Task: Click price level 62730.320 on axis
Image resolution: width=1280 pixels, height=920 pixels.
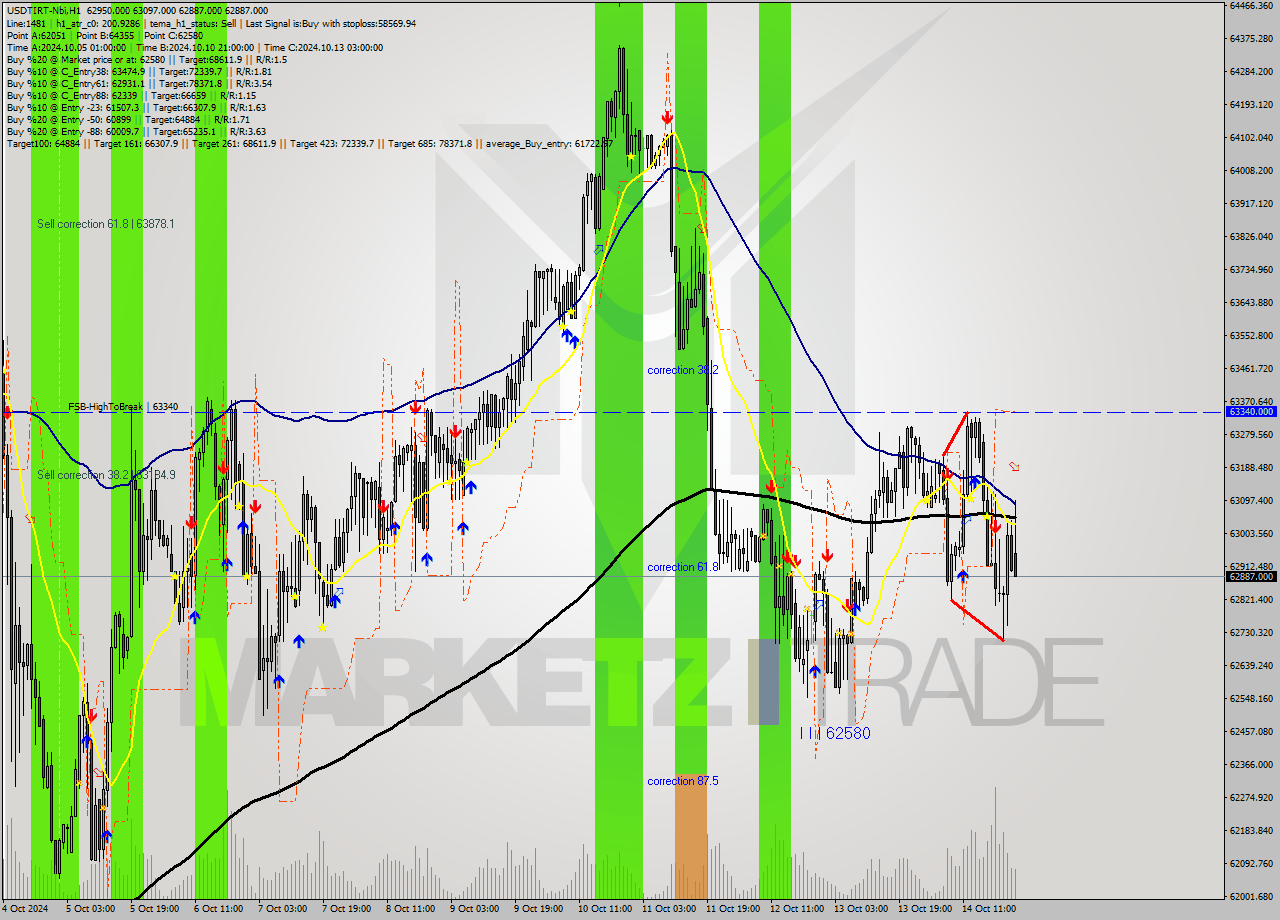Action: (1250, 632)
